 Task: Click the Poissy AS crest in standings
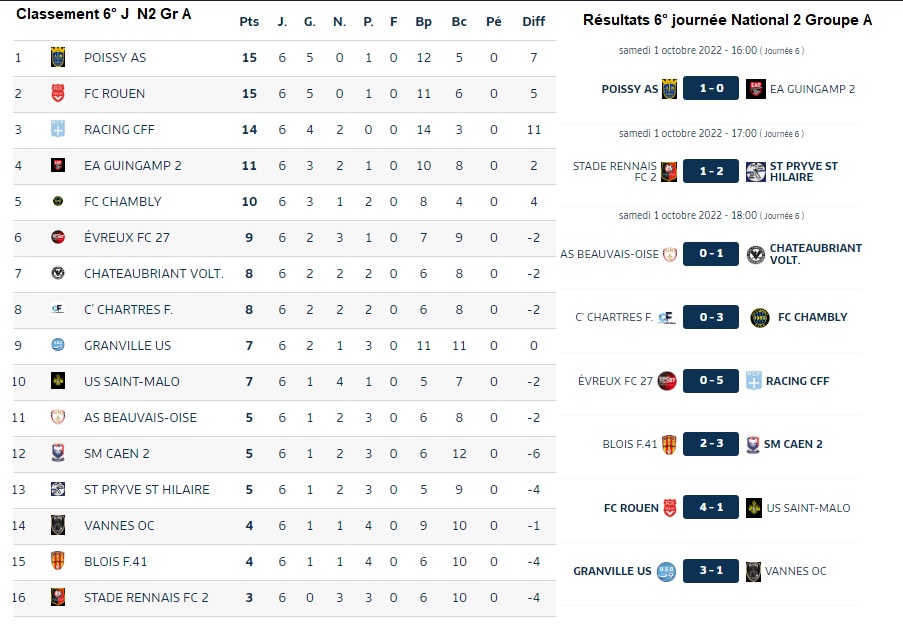click(x=58, y=57)
